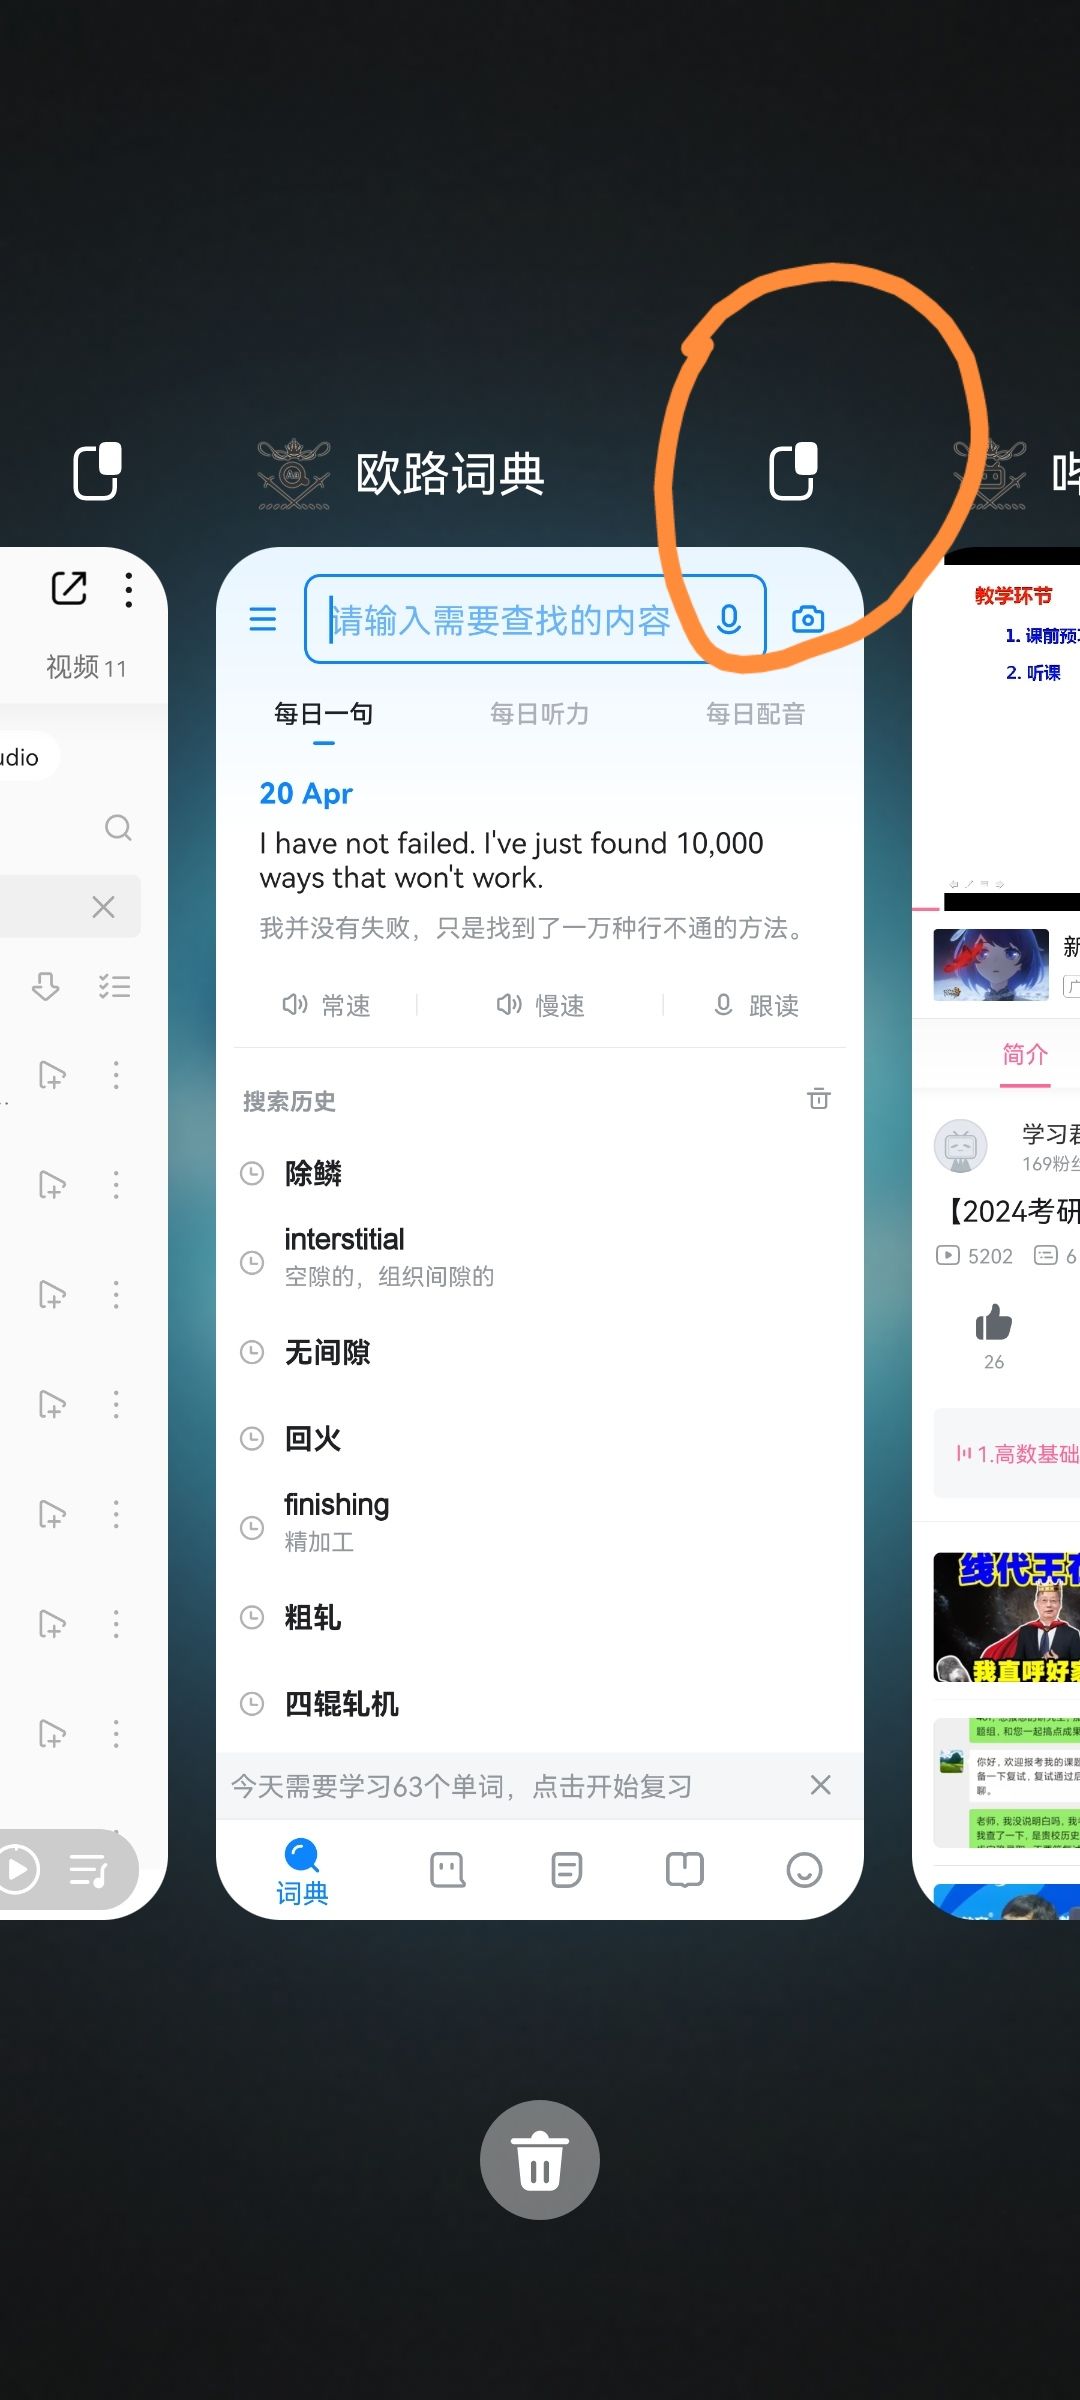The height and width of the screenshot is (2400, 1080).
Task: Tap the Chinese translation of the daily sentence
Action: click(x=531, y=928)
